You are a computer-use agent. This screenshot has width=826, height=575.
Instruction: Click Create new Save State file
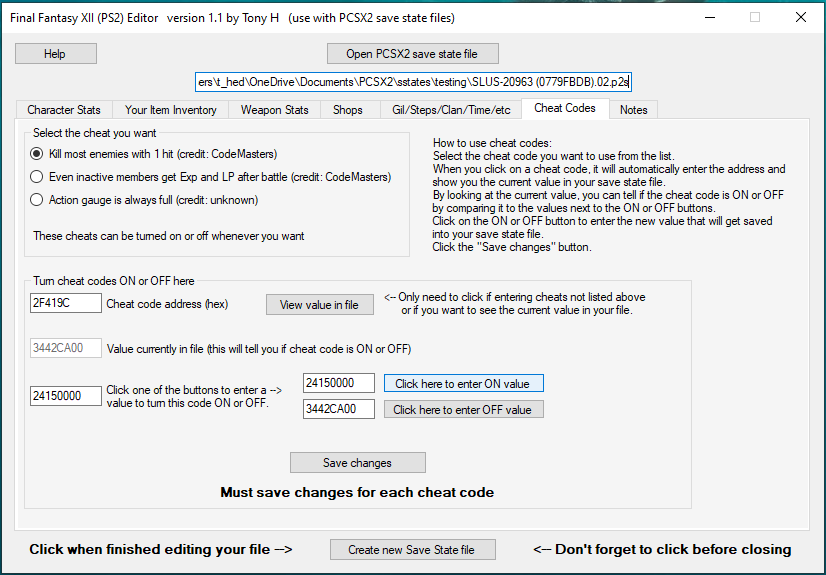coord(413,549)
